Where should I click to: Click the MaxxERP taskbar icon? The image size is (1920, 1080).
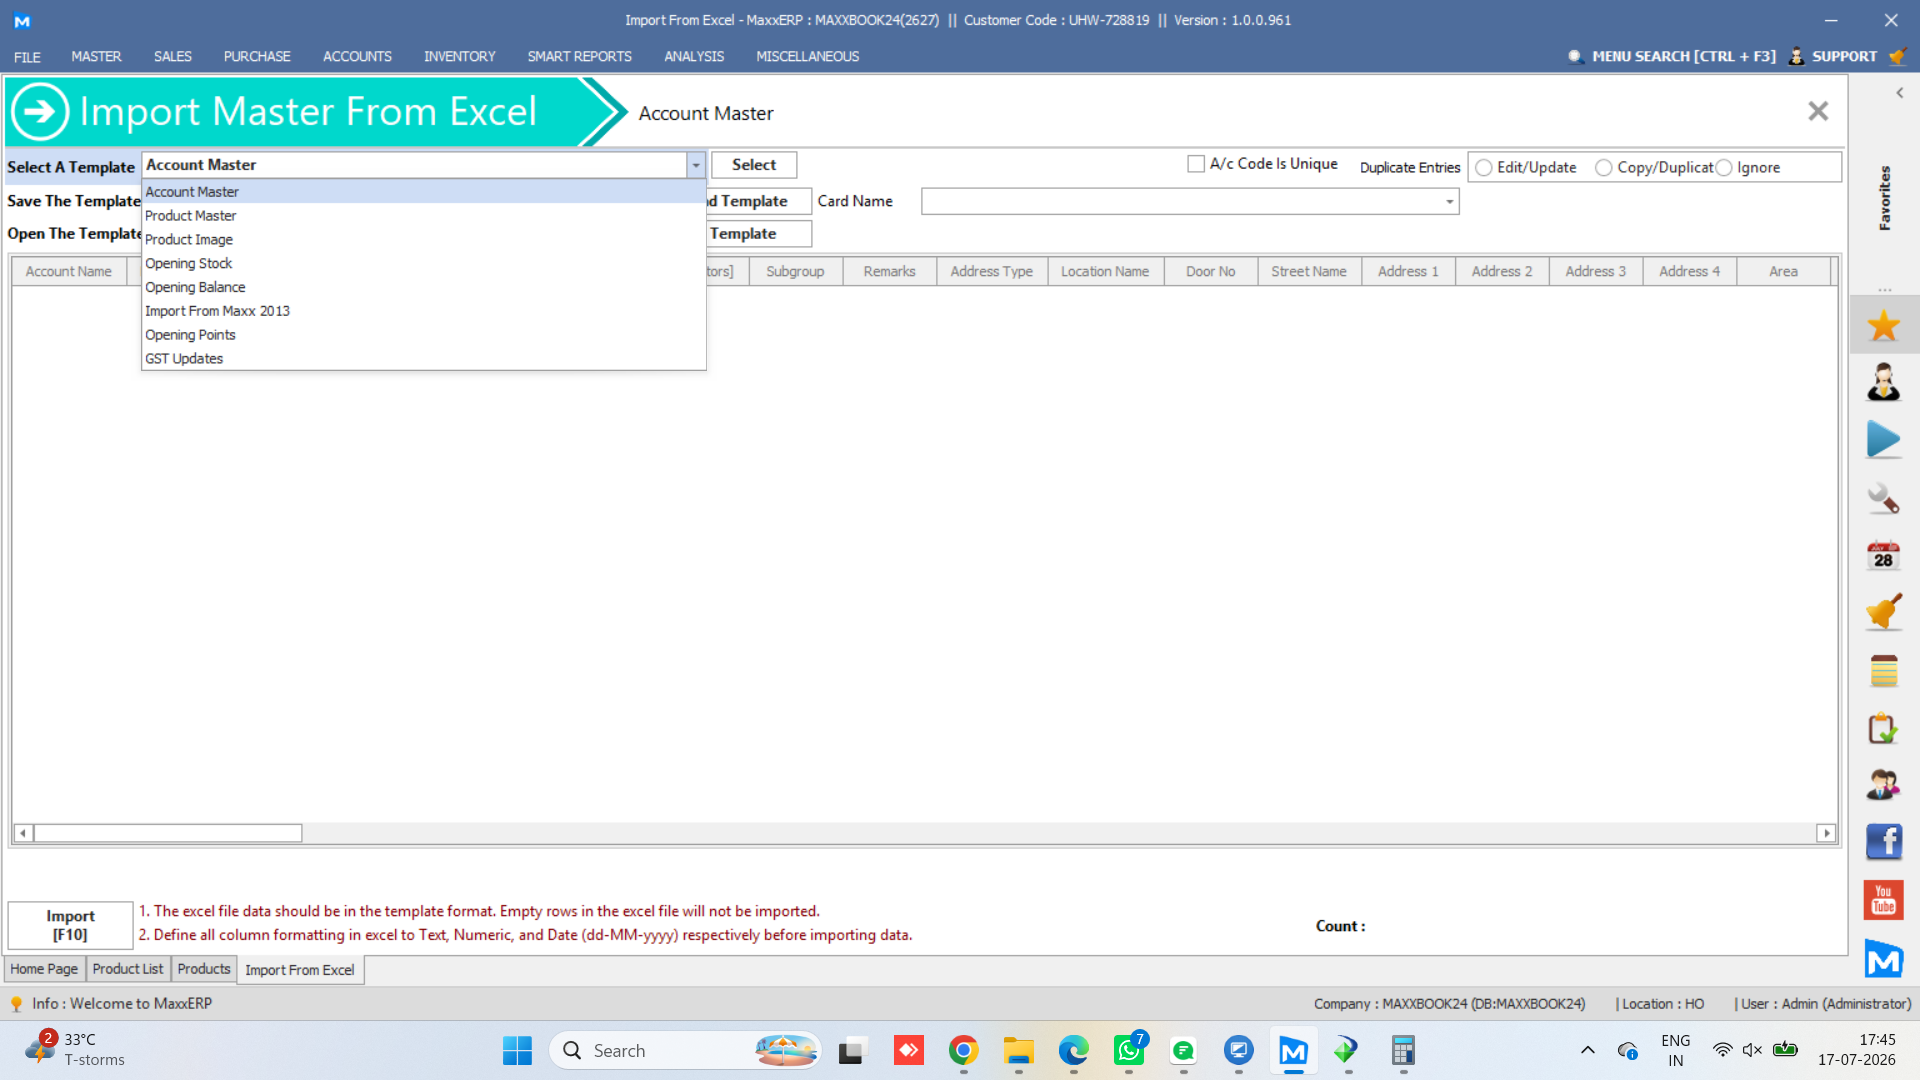(x=1293, y=1050)
